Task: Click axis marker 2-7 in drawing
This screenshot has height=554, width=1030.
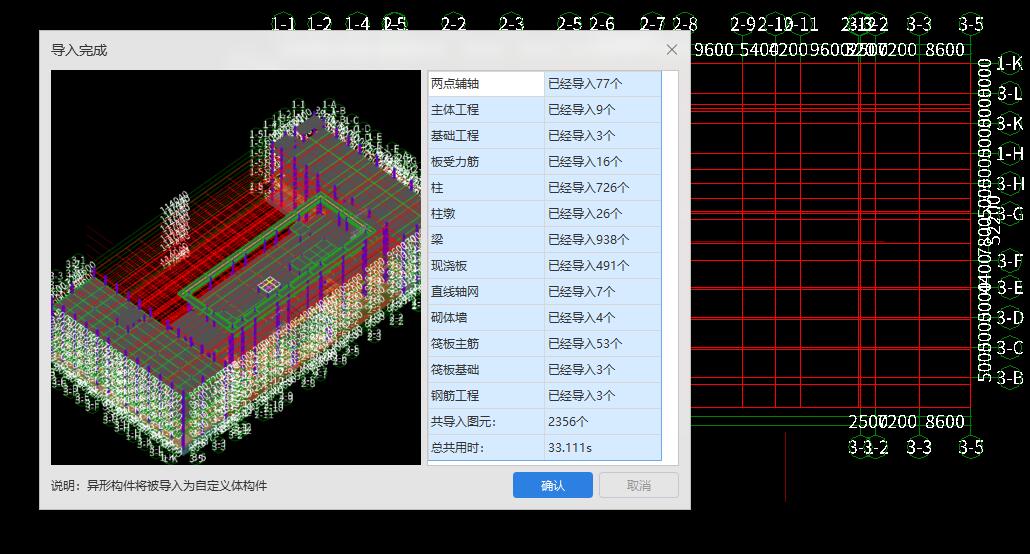Action: pos(652,24)
